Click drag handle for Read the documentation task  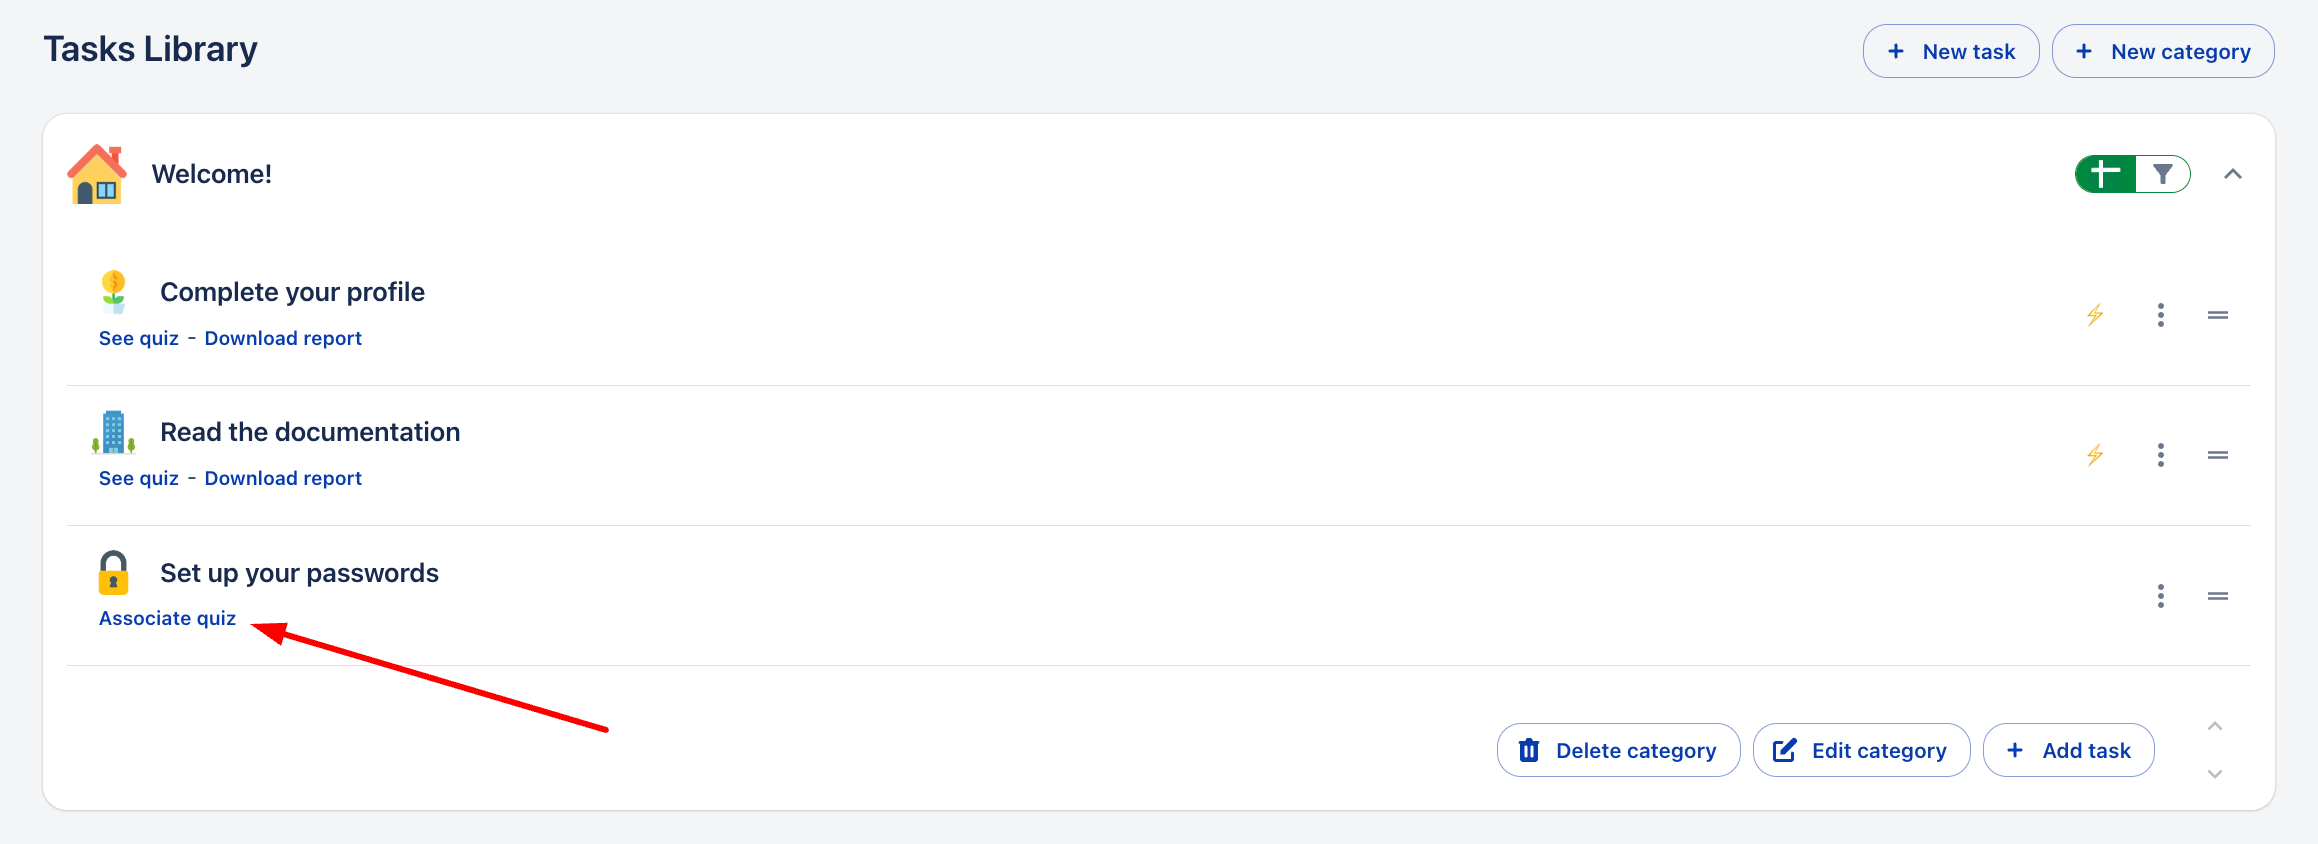[x=2218, y=455]
